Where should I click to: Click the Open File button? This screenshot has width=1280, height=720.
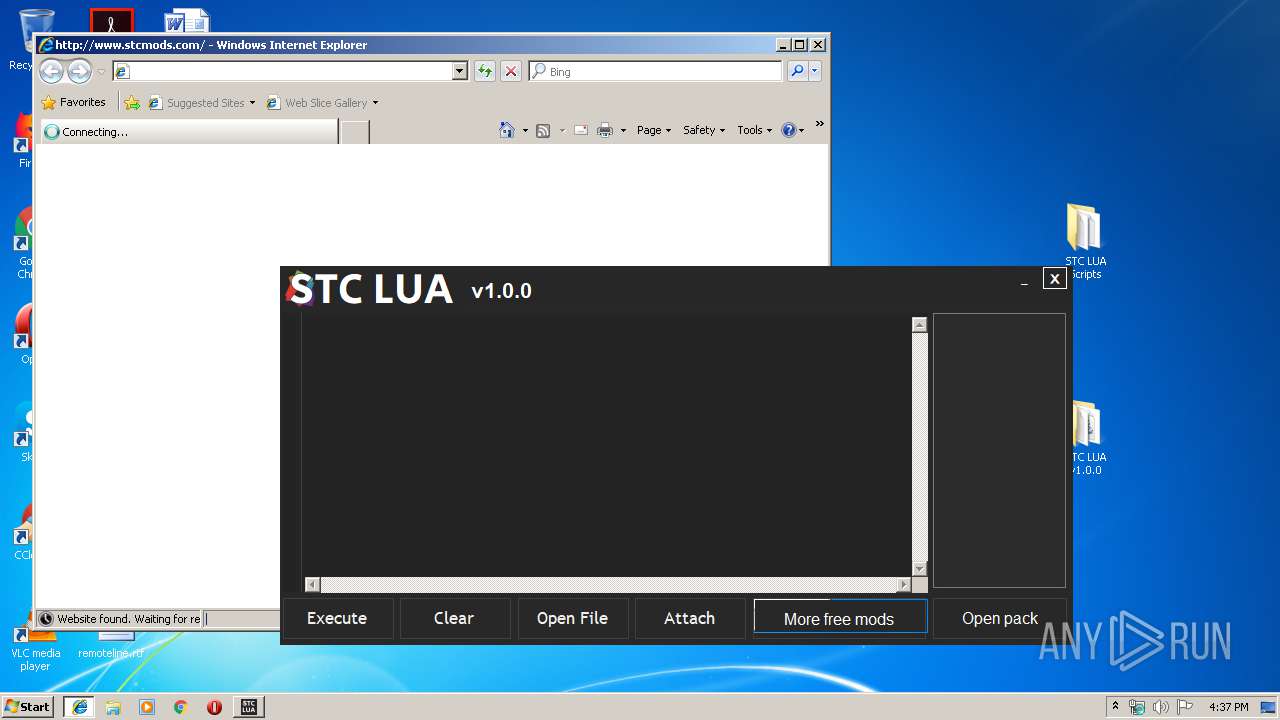coord(572,618)
